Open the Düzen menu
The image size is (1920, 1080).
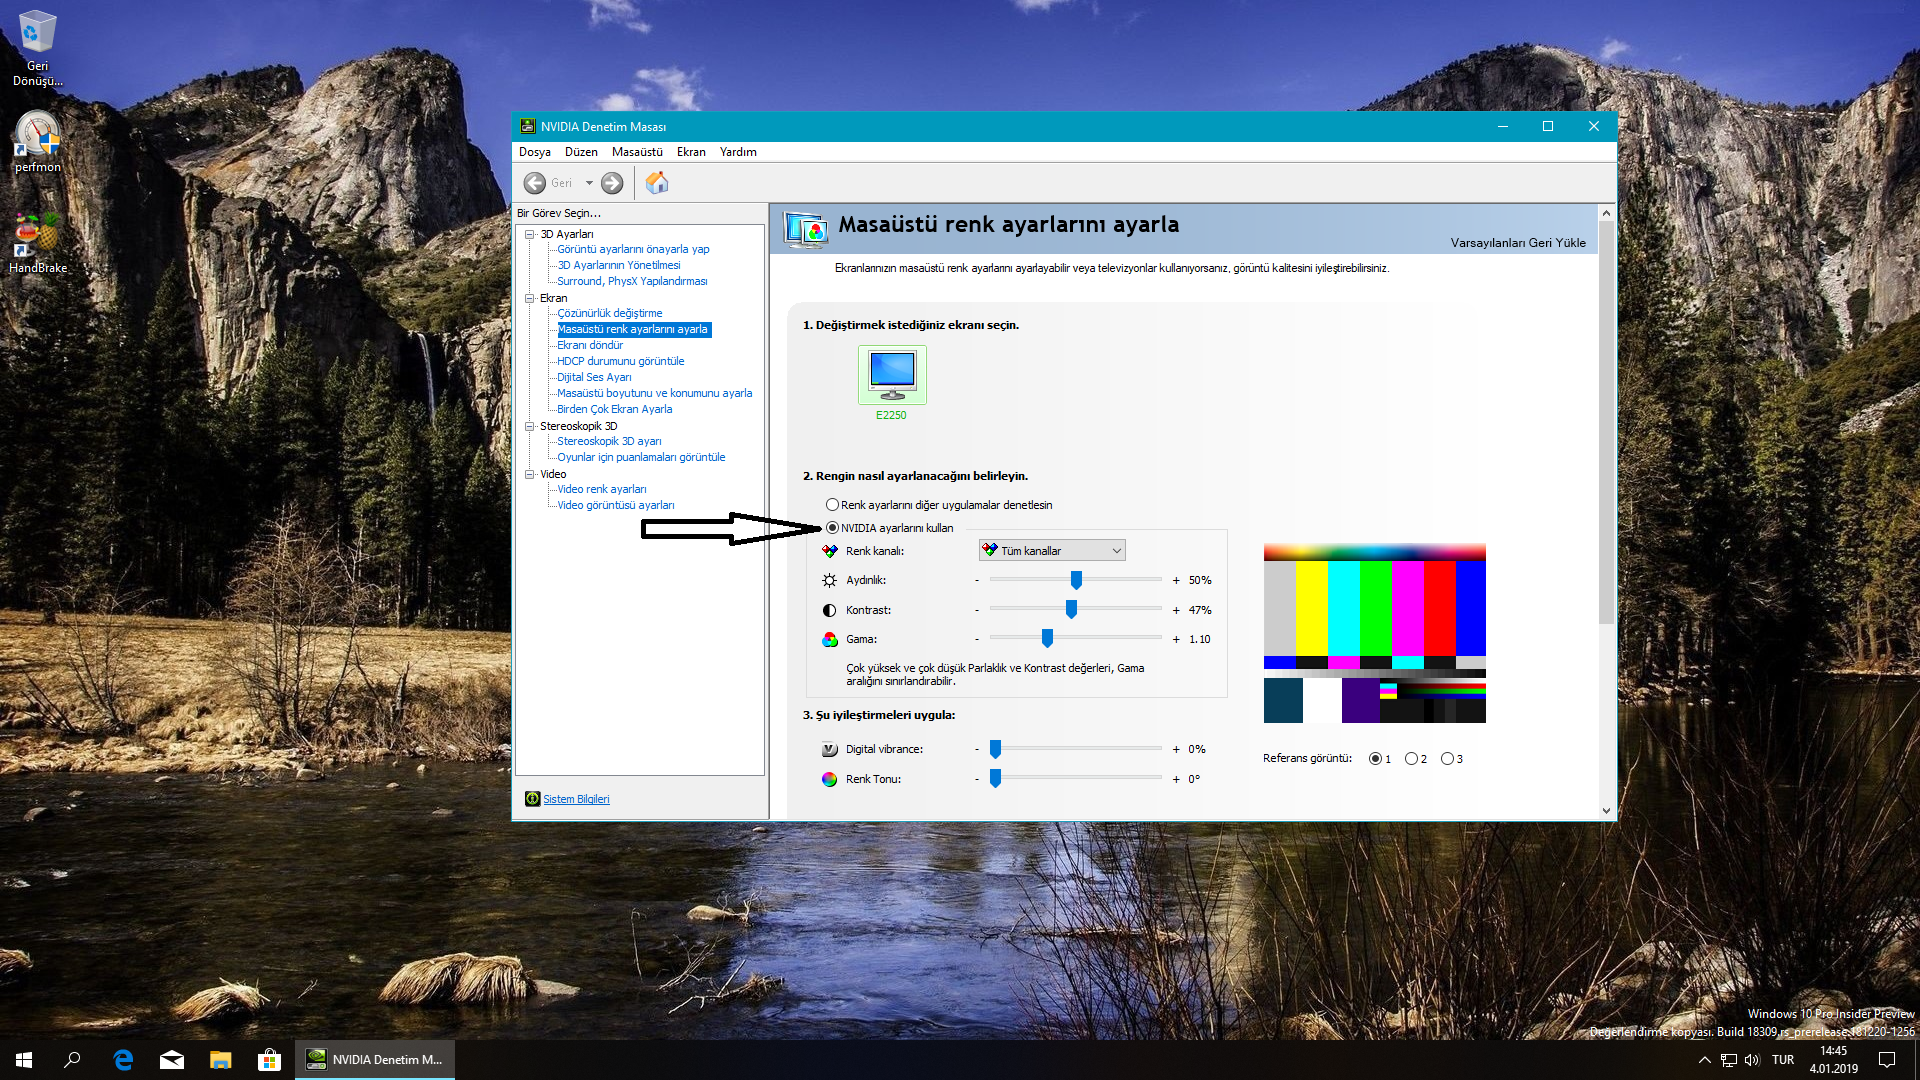click(x=581, y=152)
